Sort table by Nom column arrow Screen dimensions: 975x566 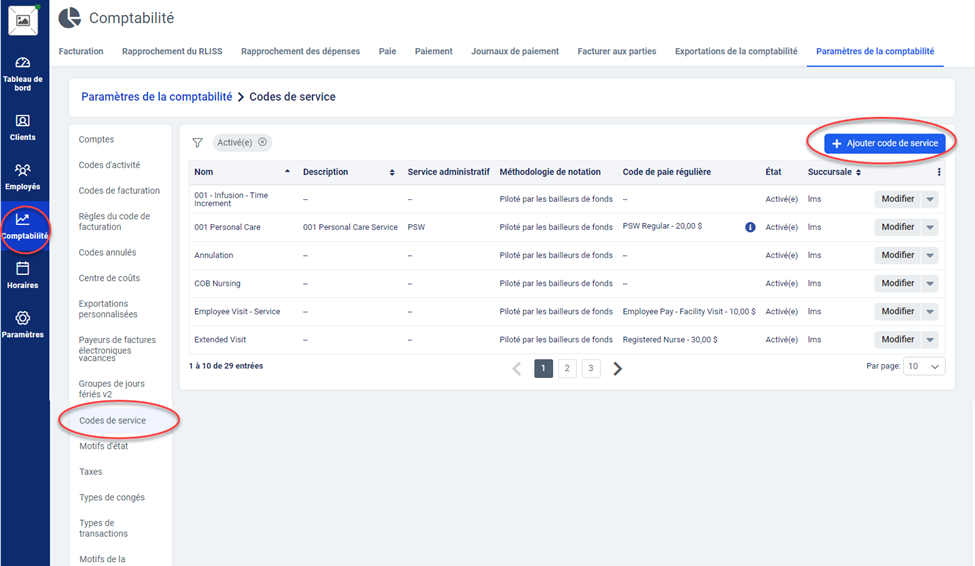(x=287, y=172)
